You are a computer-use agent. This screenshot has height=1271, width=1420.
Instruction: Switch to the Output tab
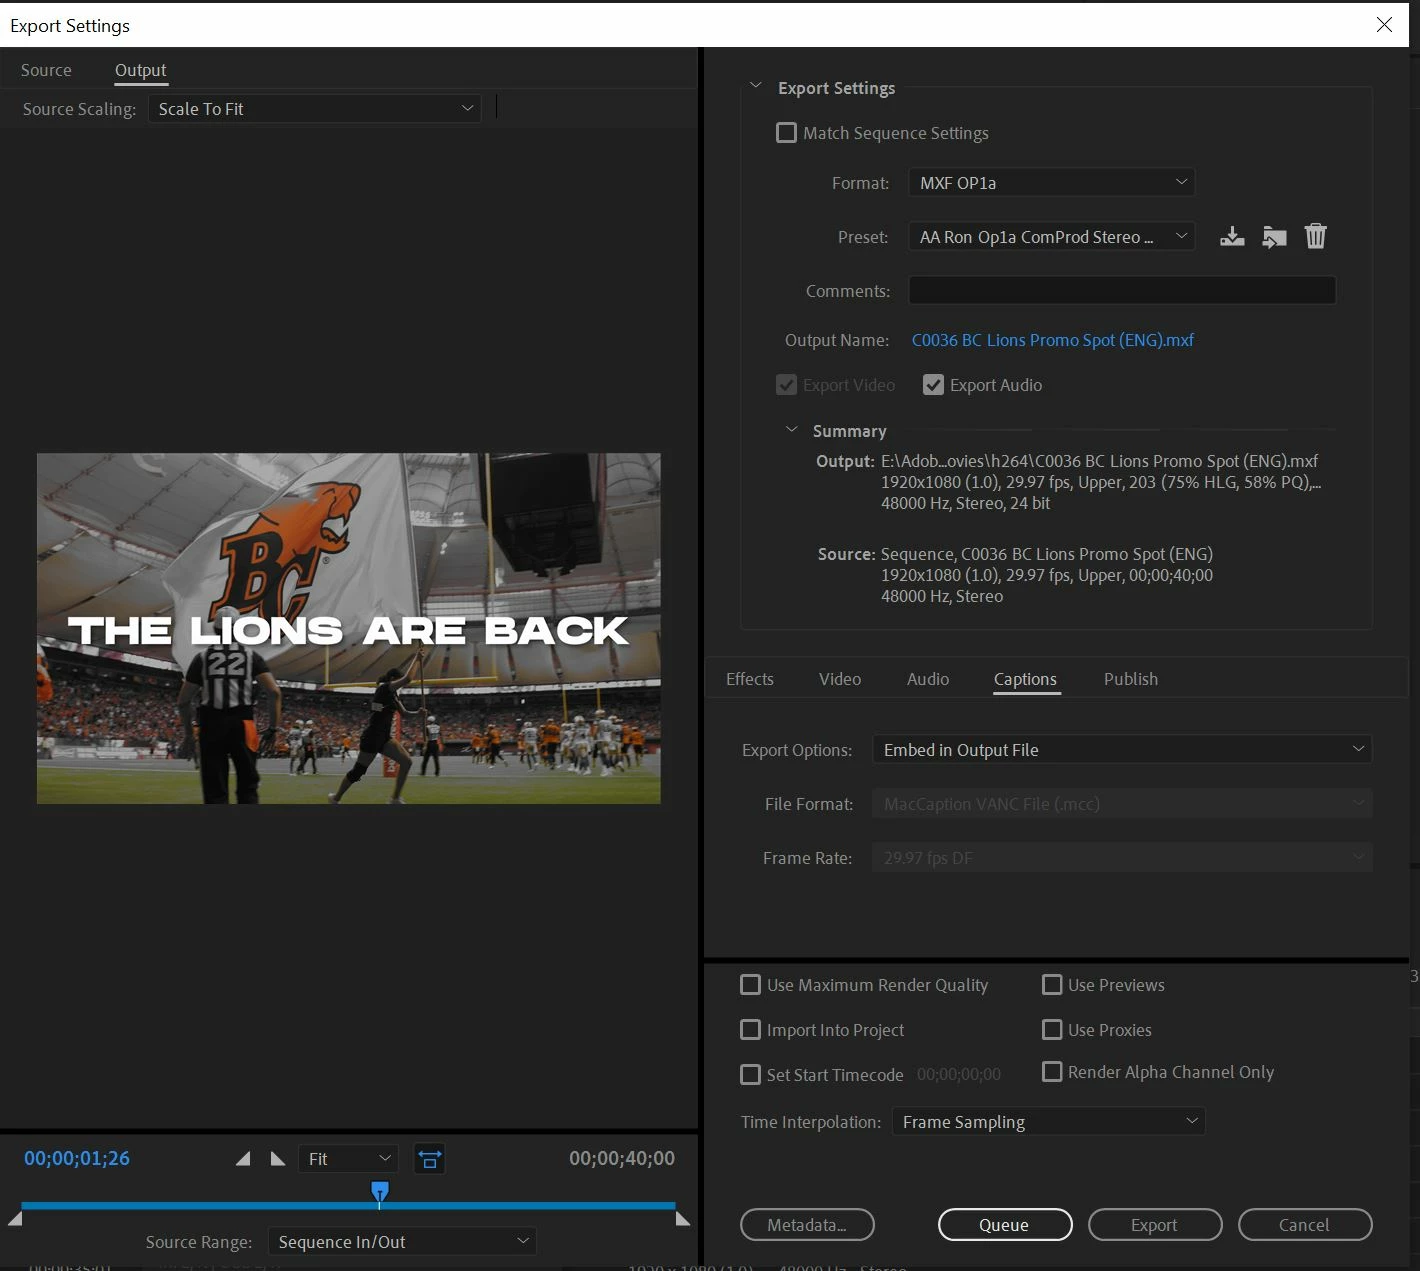[141, 70]
